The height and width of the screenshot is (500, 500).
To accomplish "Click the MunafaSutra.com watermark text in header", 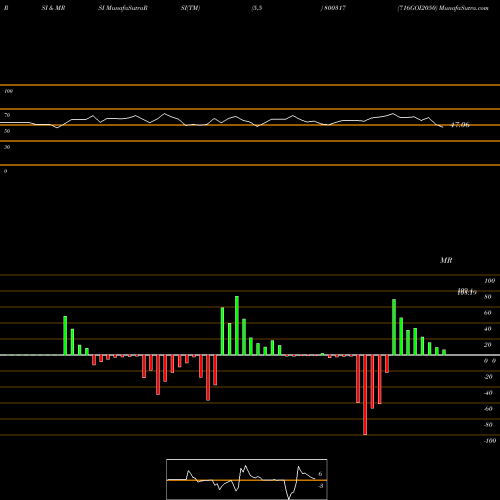I will 464,8.
